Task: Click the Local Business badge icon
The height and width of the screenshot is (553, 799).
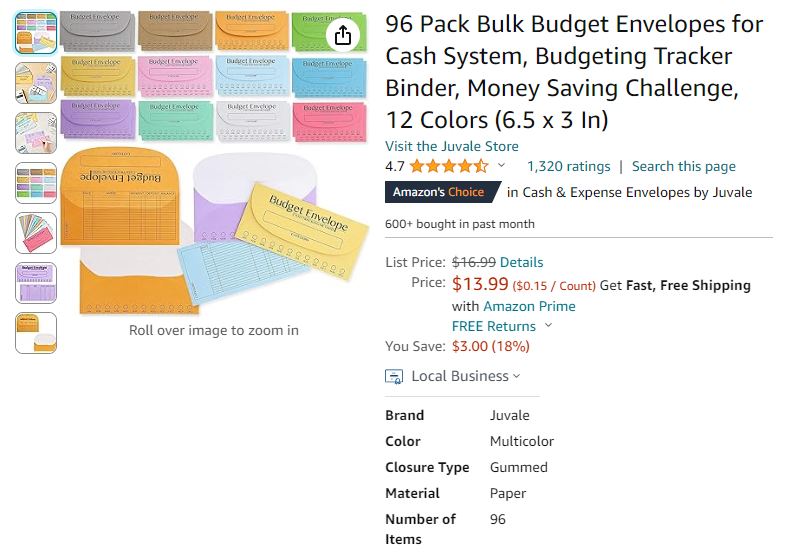Action: (395, 376)
